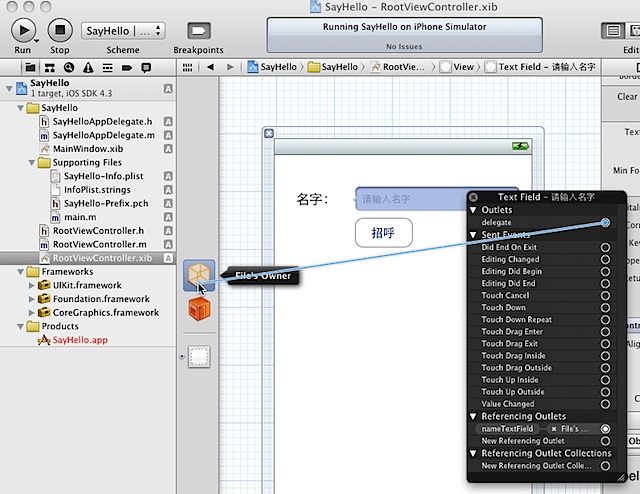
Task: Click the related files grid icon
Action: pos(187,67)
